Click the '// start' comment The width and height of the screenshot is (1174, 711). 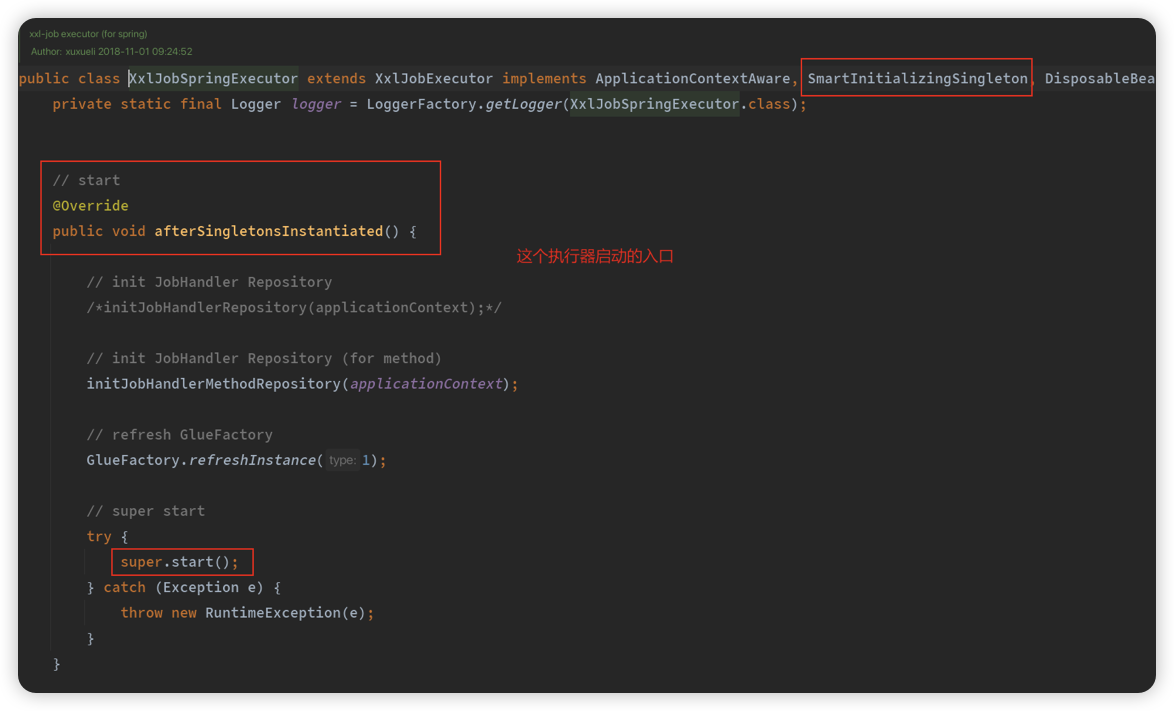(x=86, y=180)
